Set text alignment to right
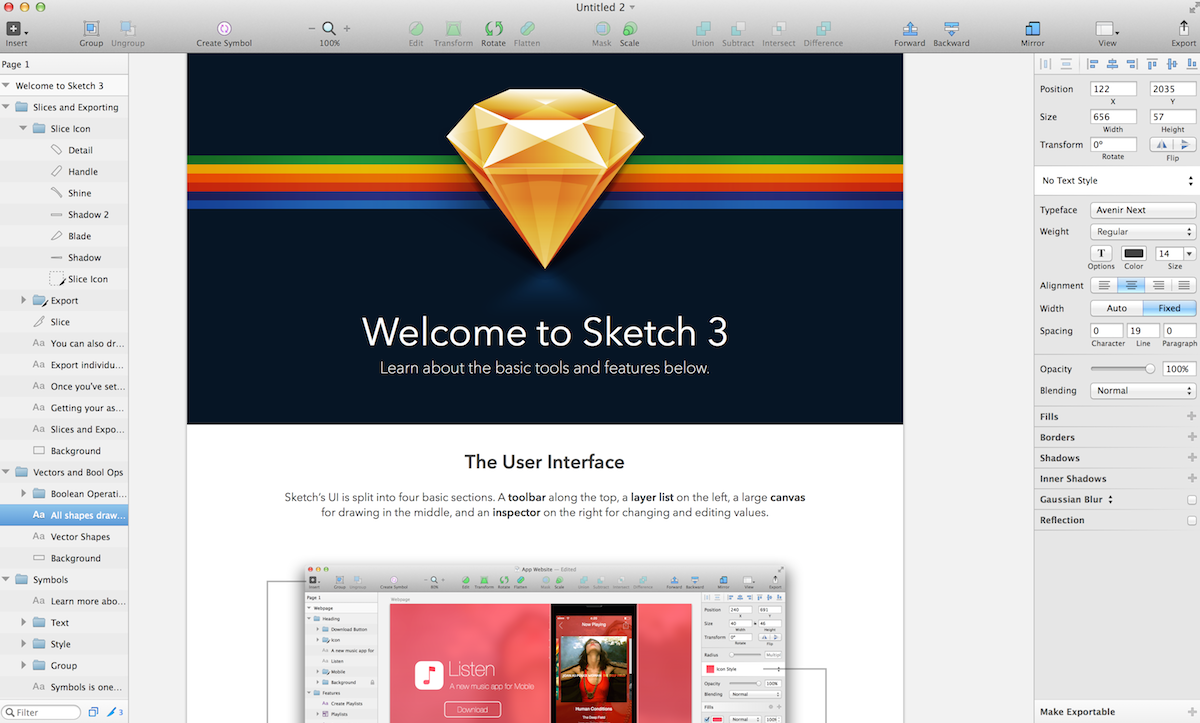1200x723 pixels. click(x=1157, y=286)
